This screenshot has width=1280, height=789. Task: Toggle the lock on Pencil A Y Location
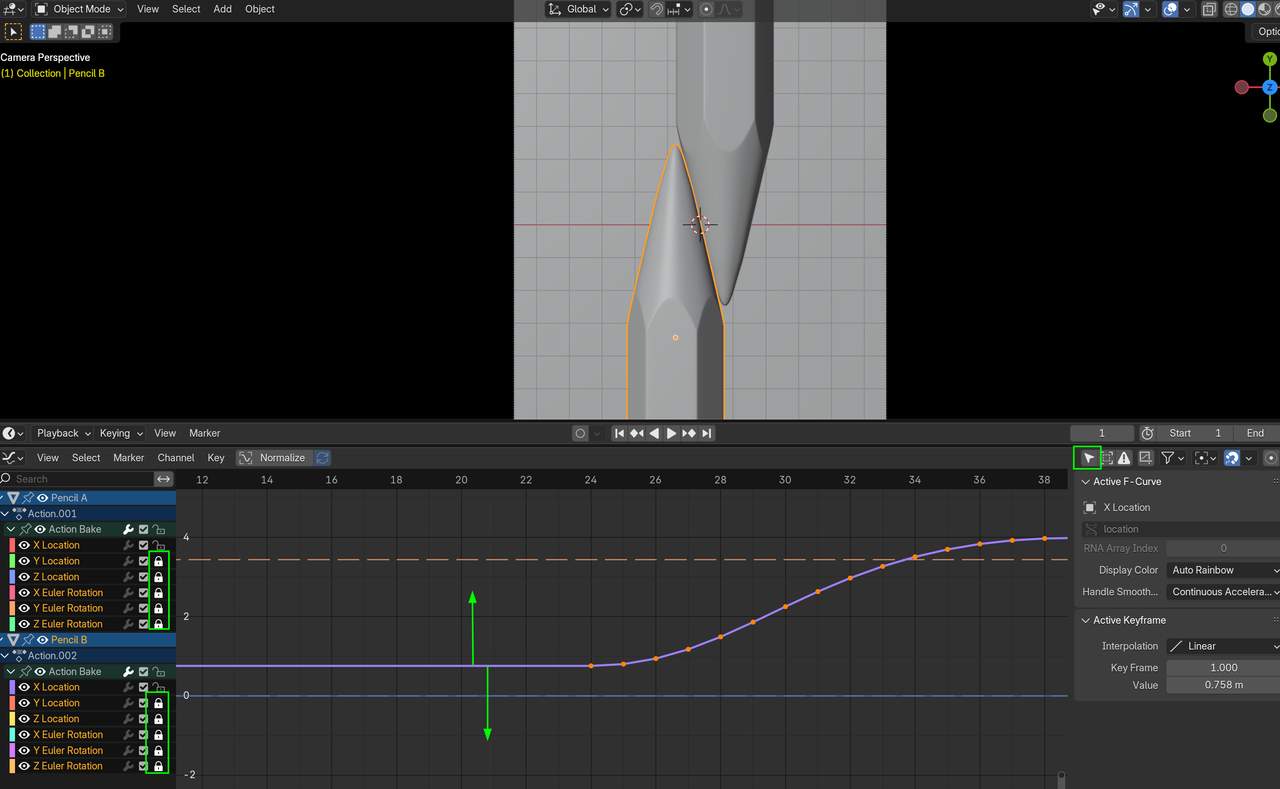coord(158,561)
